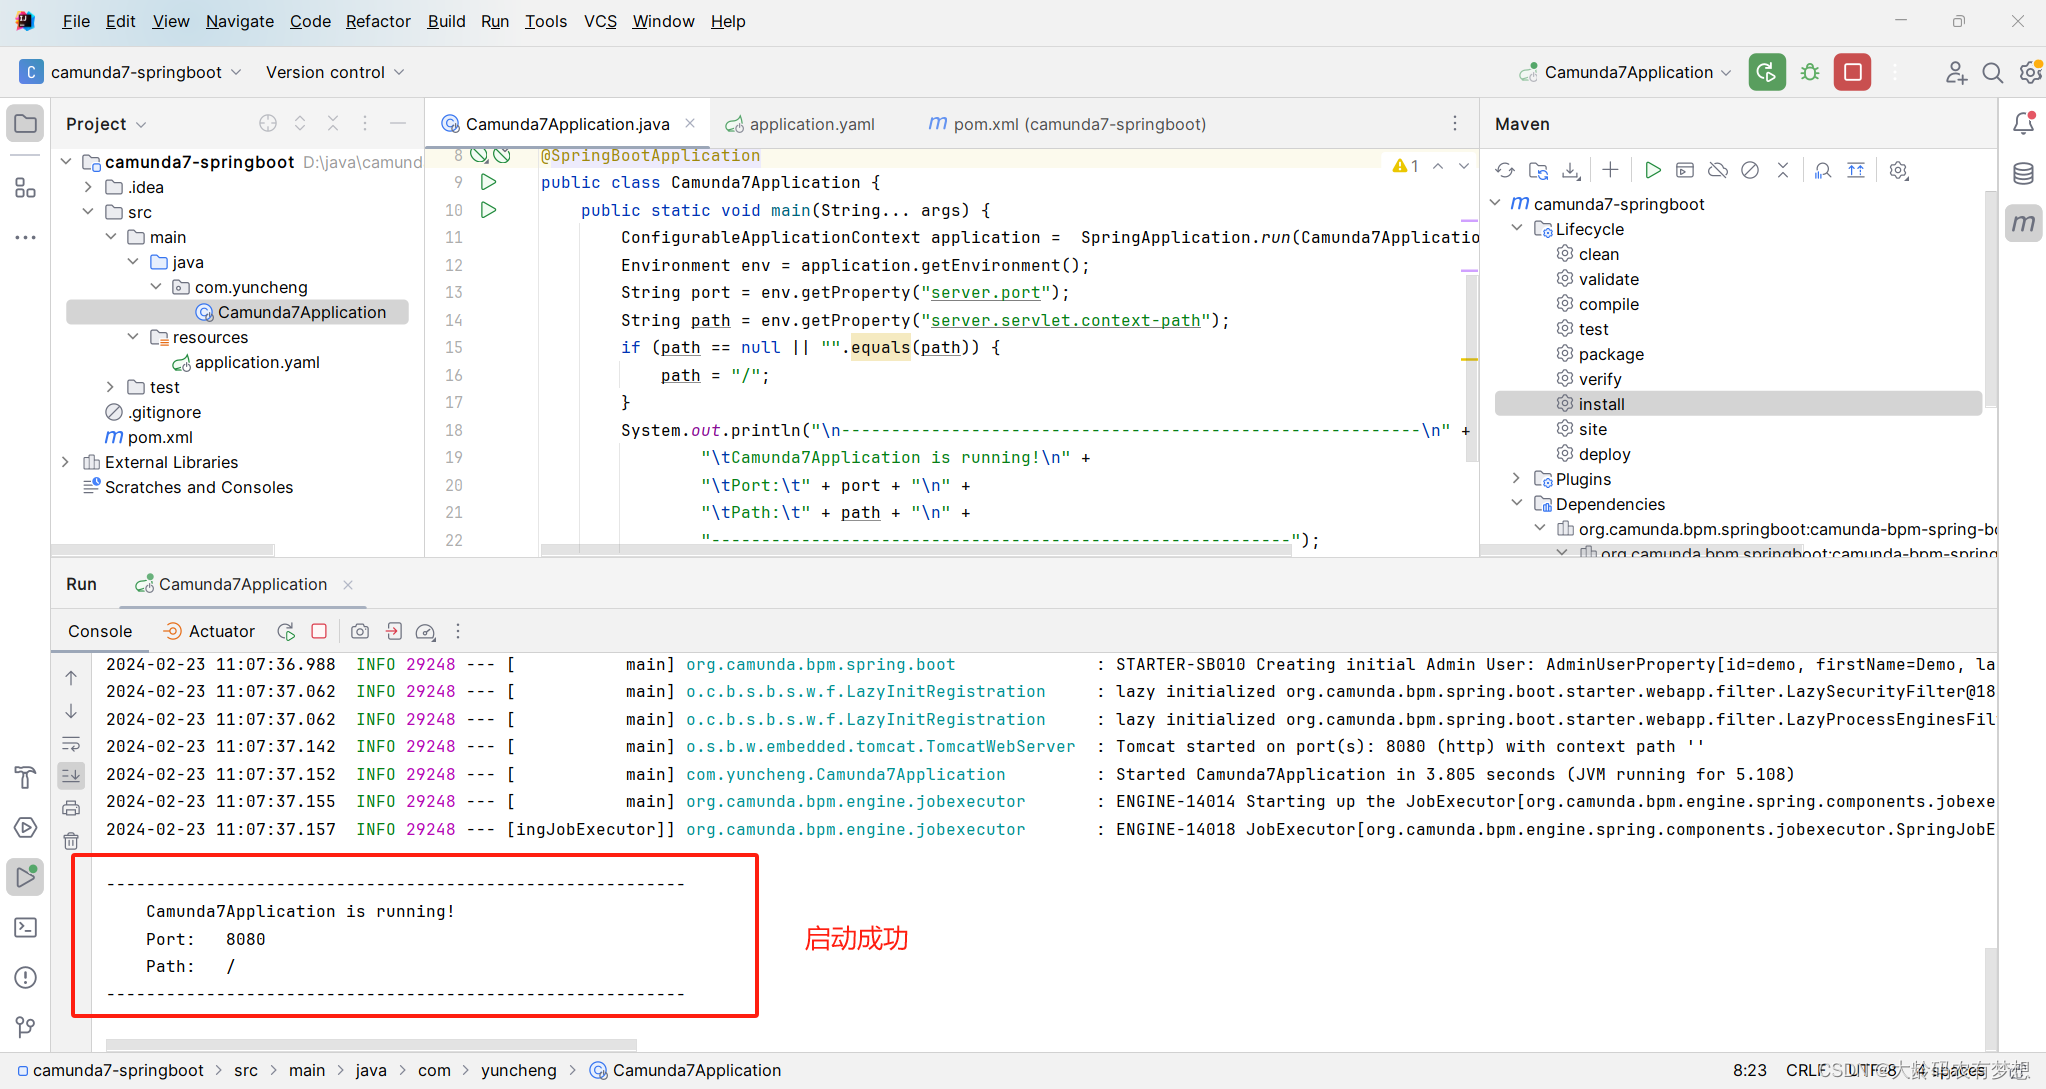
Task: Switch to application.yaml editor tab
Action: click(800, 124)
